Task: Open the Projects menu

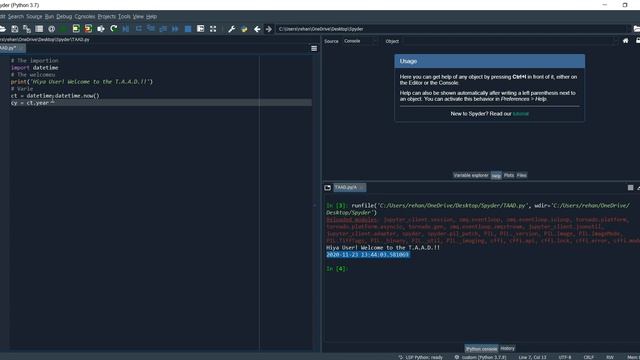Action: pyautogui.click(x=107, y=17)
